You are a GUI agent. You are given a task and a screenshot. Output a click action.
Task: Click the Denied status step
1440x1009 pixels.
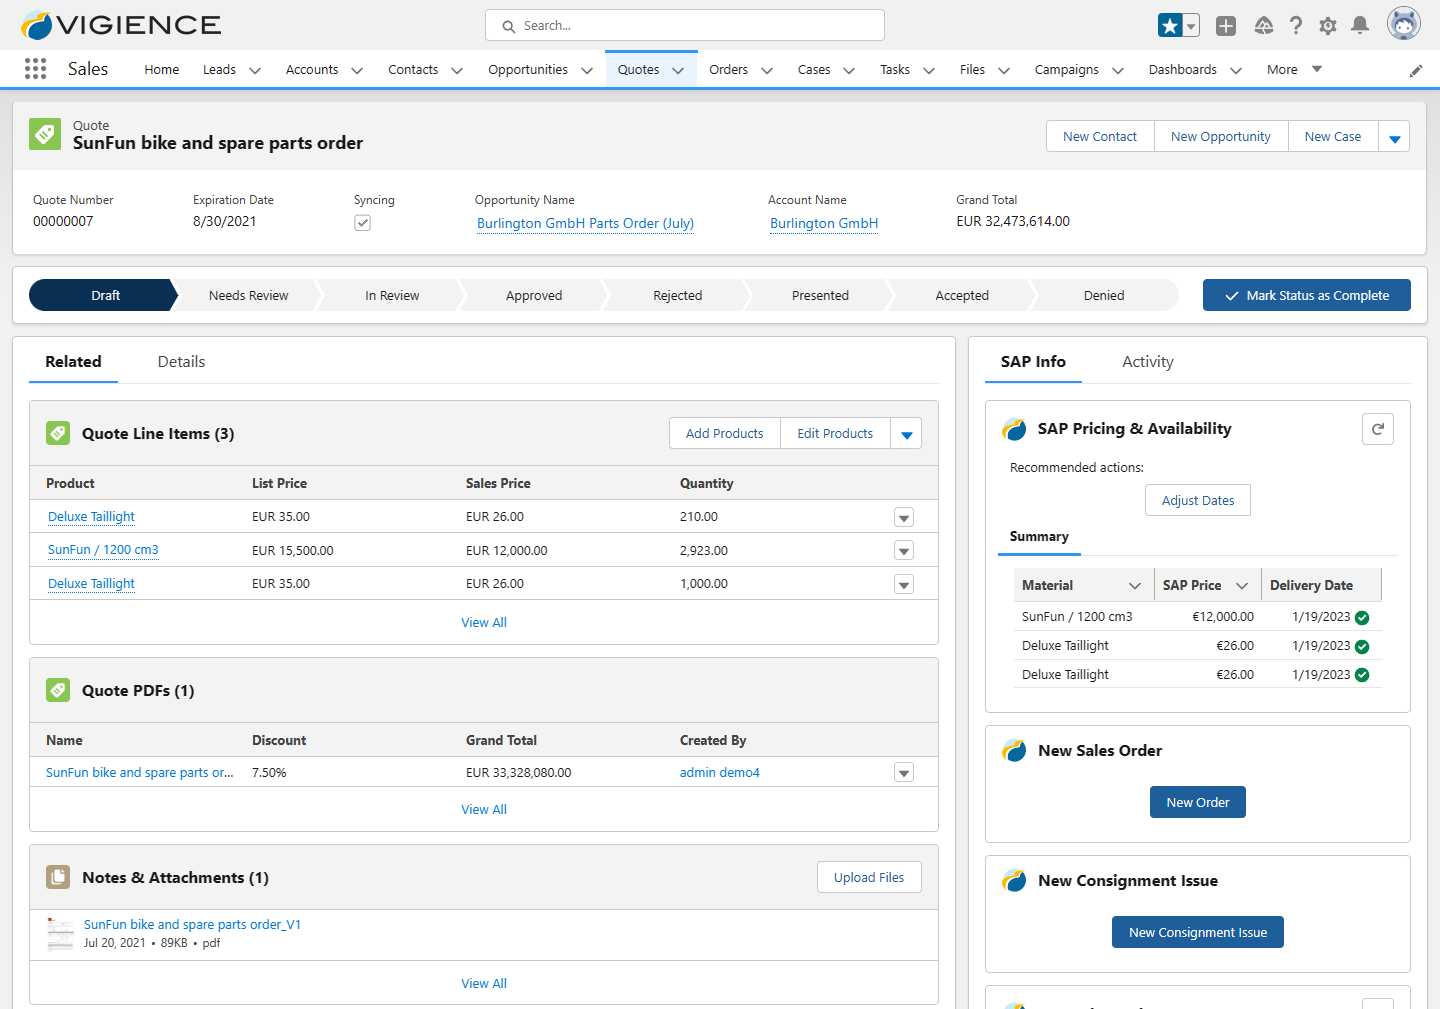click(x=1104, y=296)
